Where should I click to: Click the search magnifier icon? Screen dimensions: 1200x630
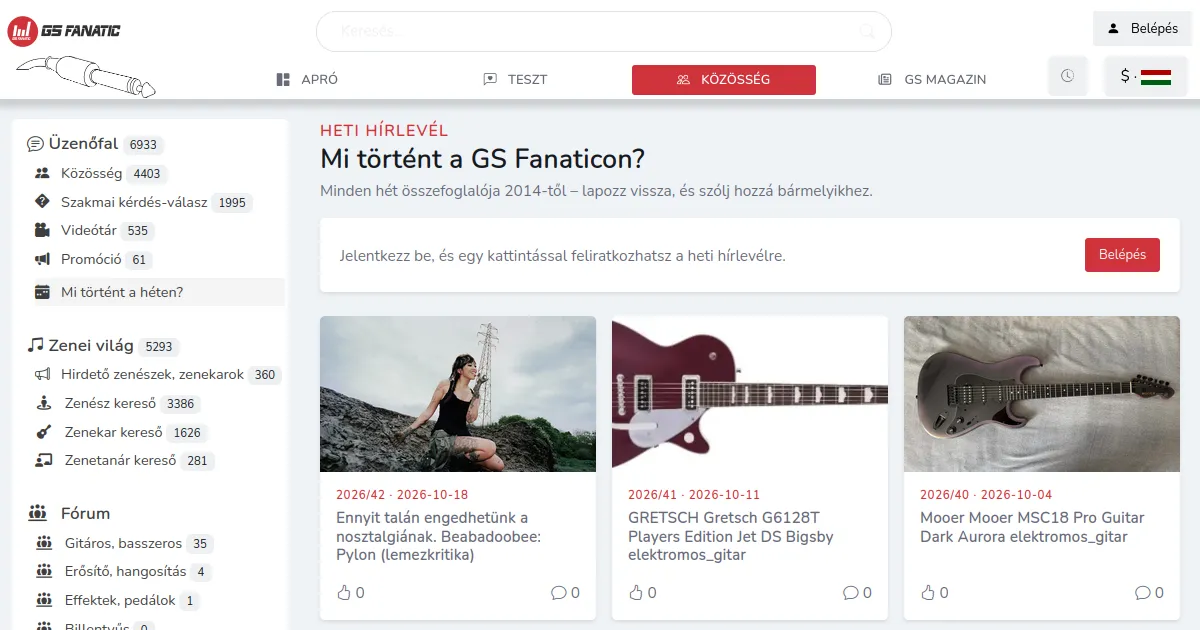tap(867, 32)
